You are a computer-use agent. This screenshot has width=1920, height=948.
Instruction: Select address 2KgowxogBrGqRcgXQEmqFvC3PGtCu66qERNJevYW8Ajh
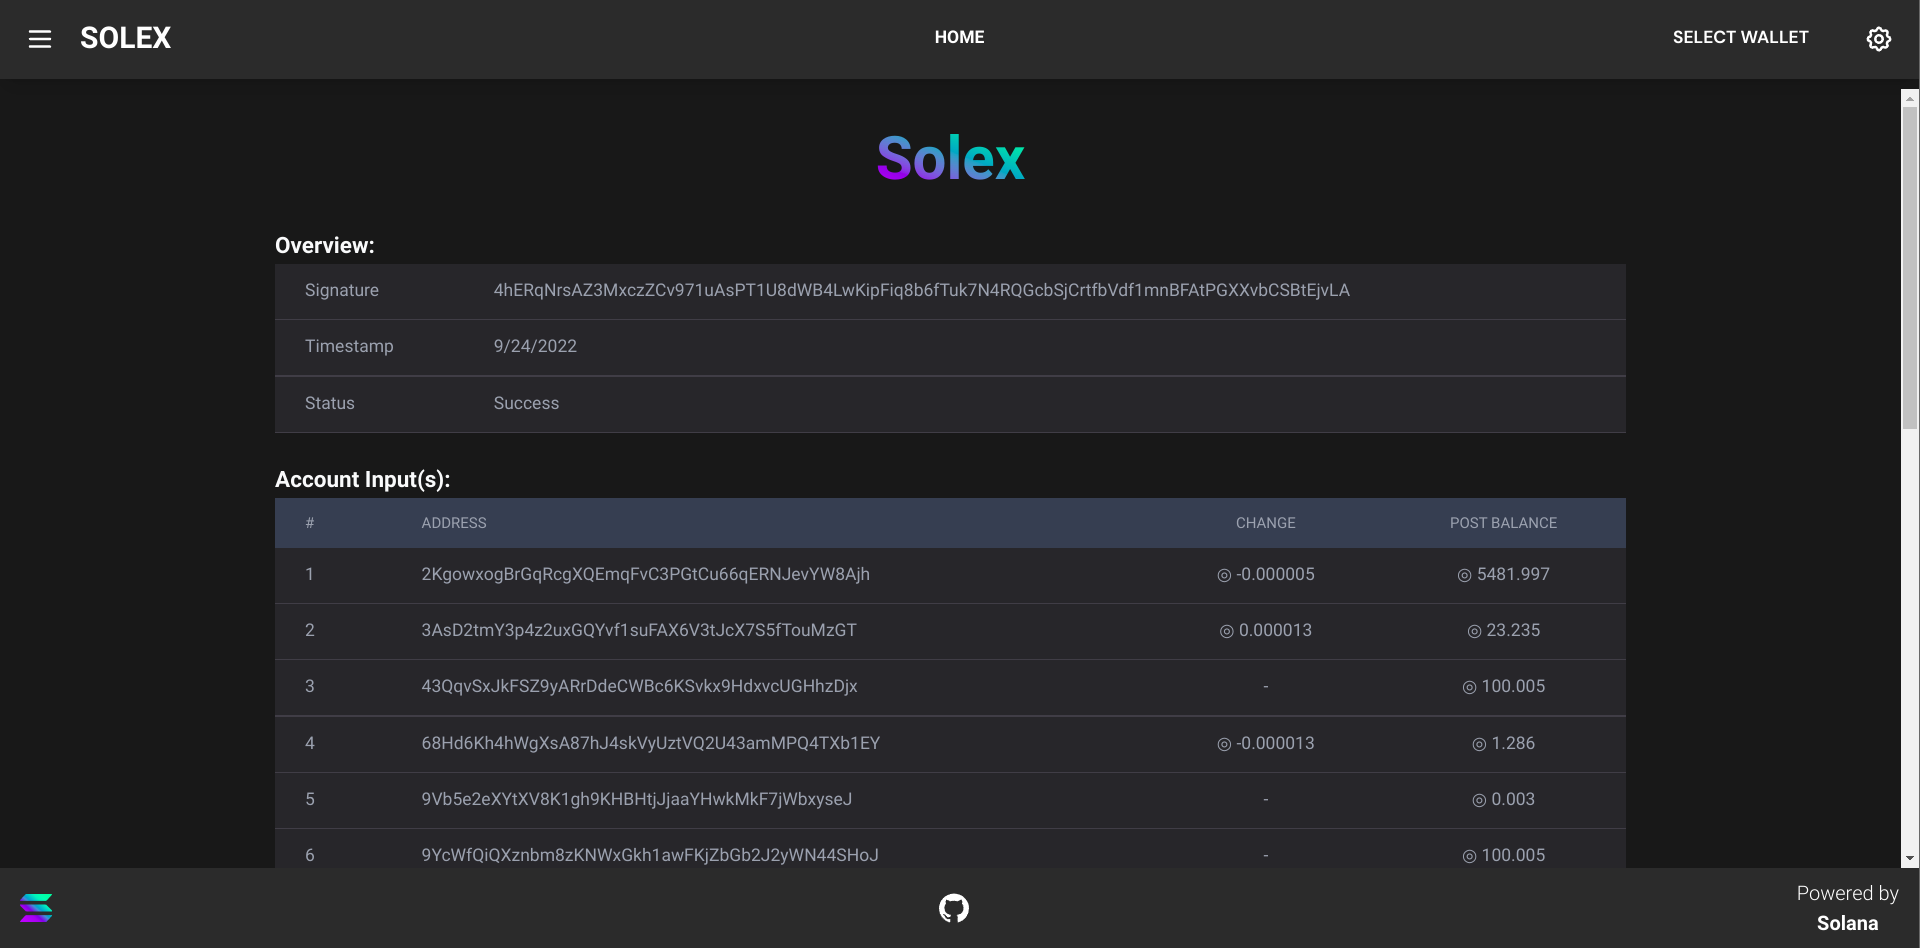646,575
